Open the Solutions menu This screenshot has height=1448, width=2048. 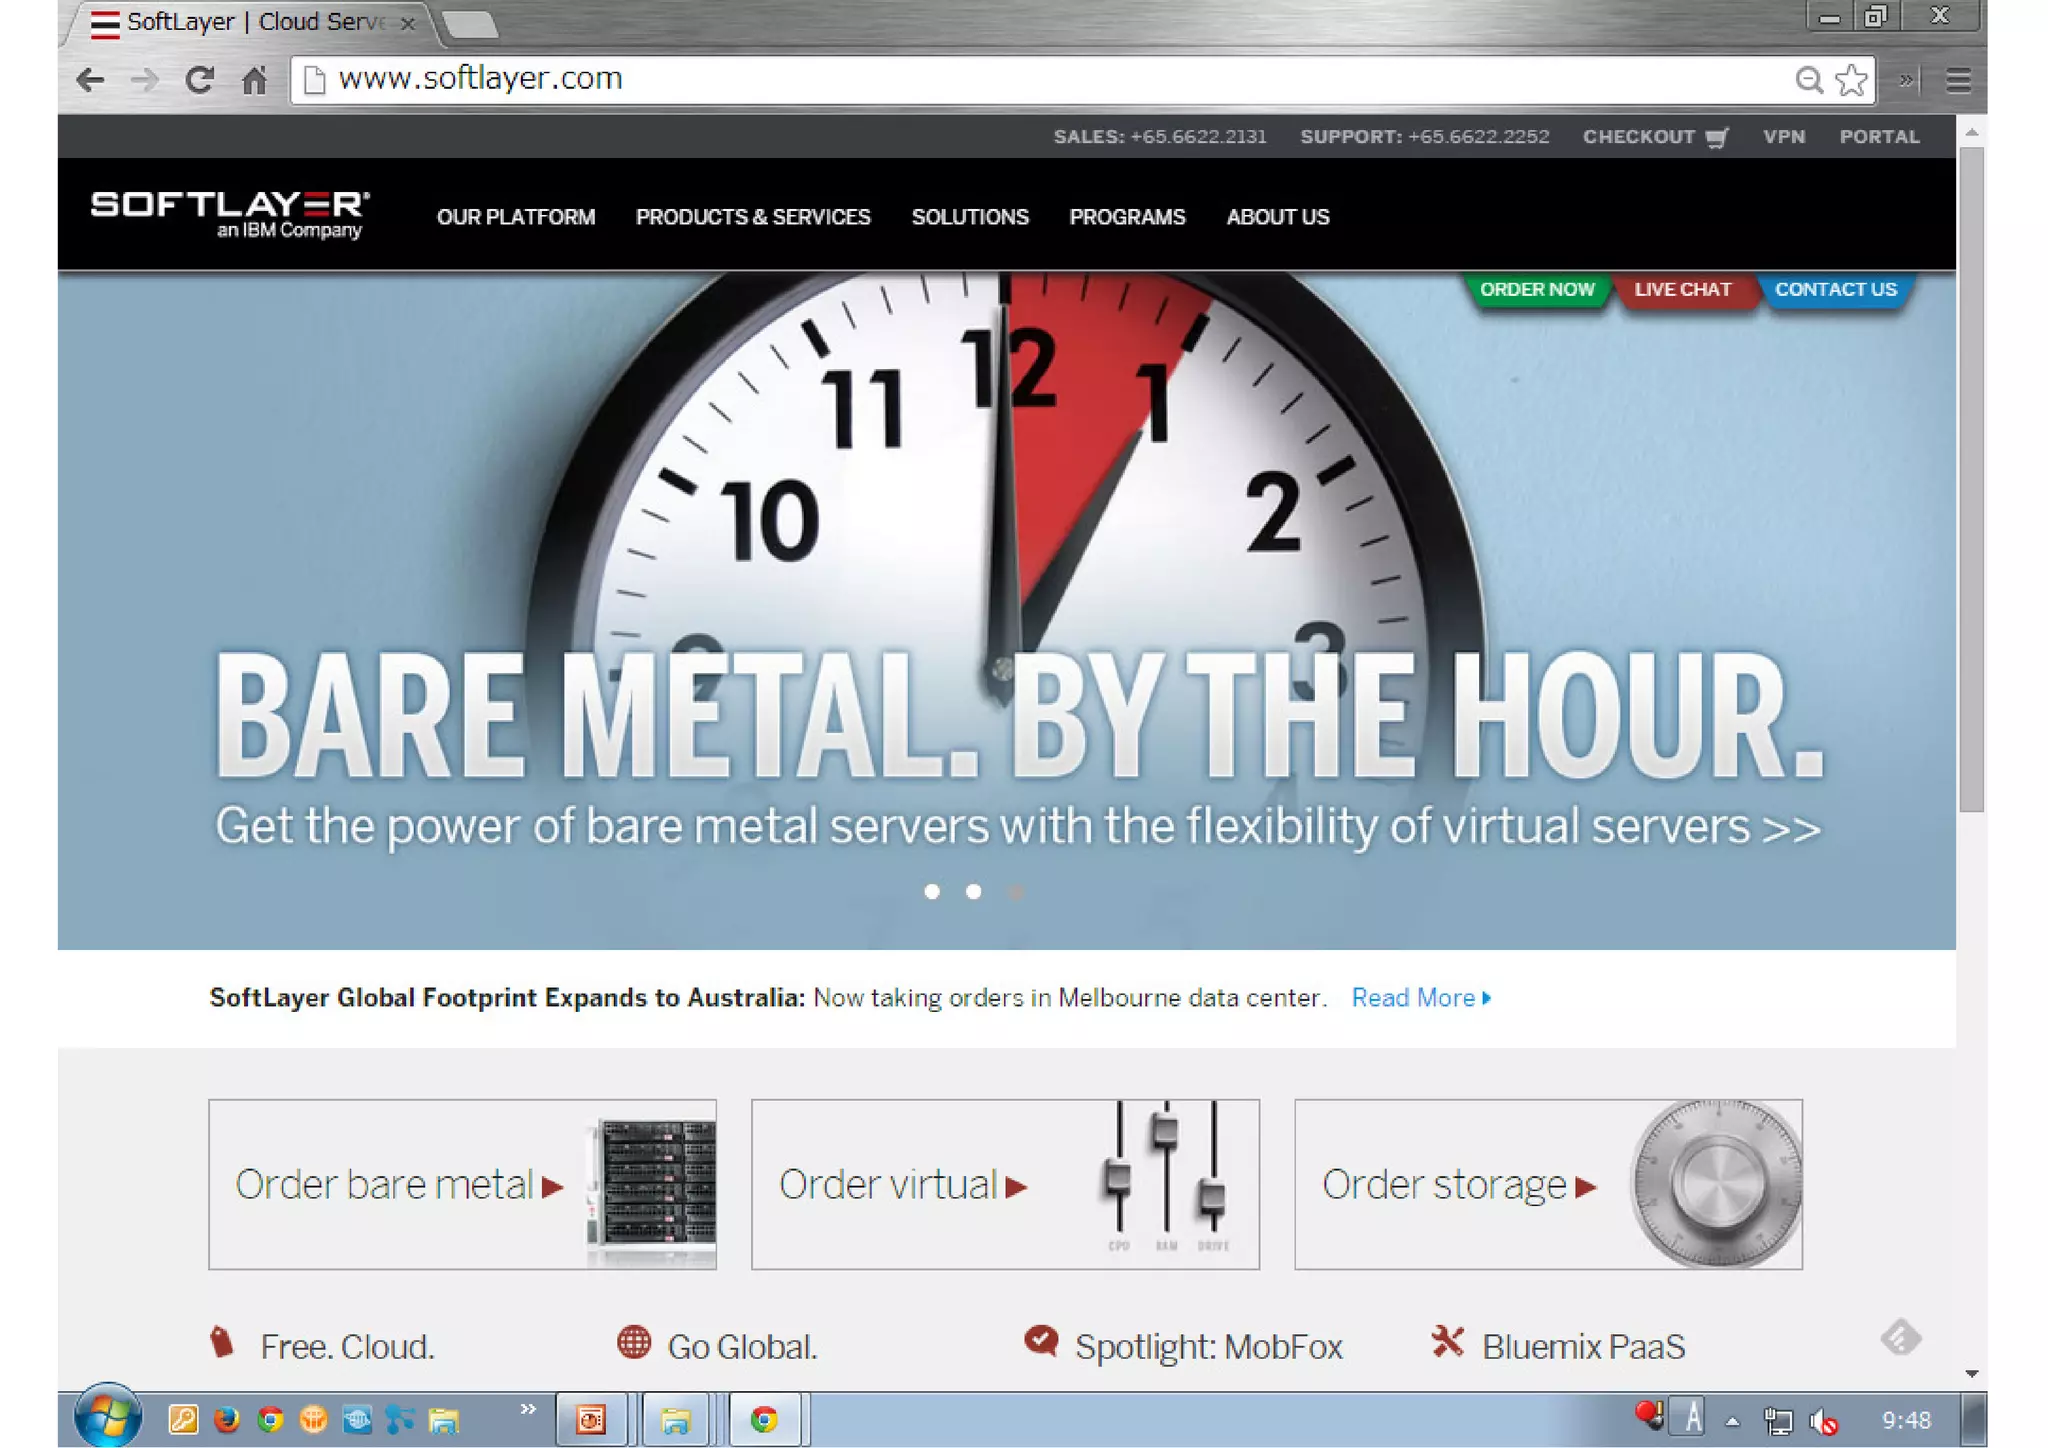pyautogui.click(x=969, y=217)
